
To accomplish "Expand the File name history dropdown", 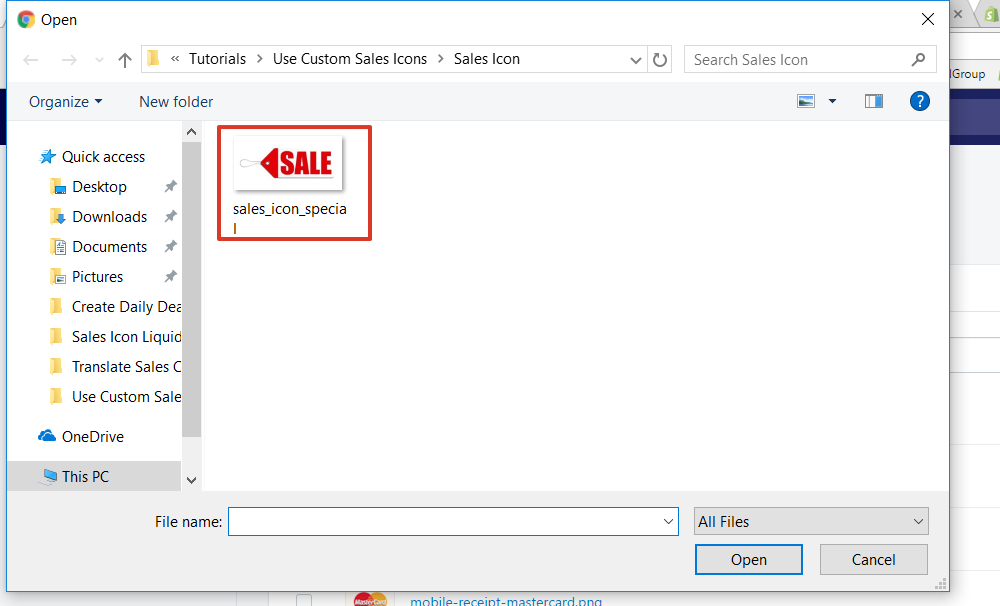I will click(x=667, y=521).
